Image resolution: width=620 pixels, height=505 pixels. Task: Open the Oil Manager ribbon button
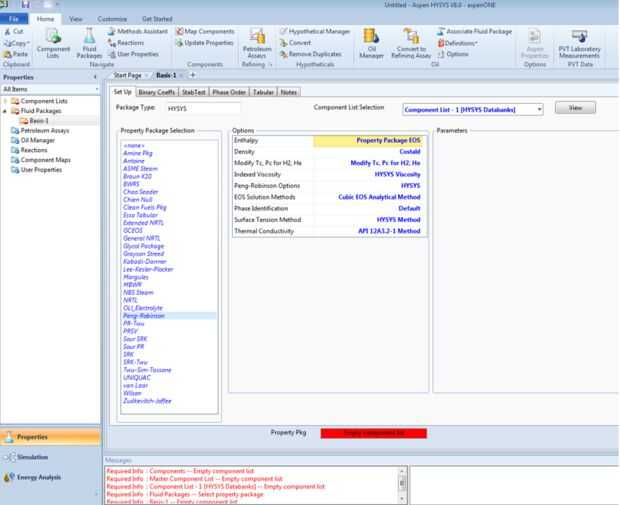371,44
